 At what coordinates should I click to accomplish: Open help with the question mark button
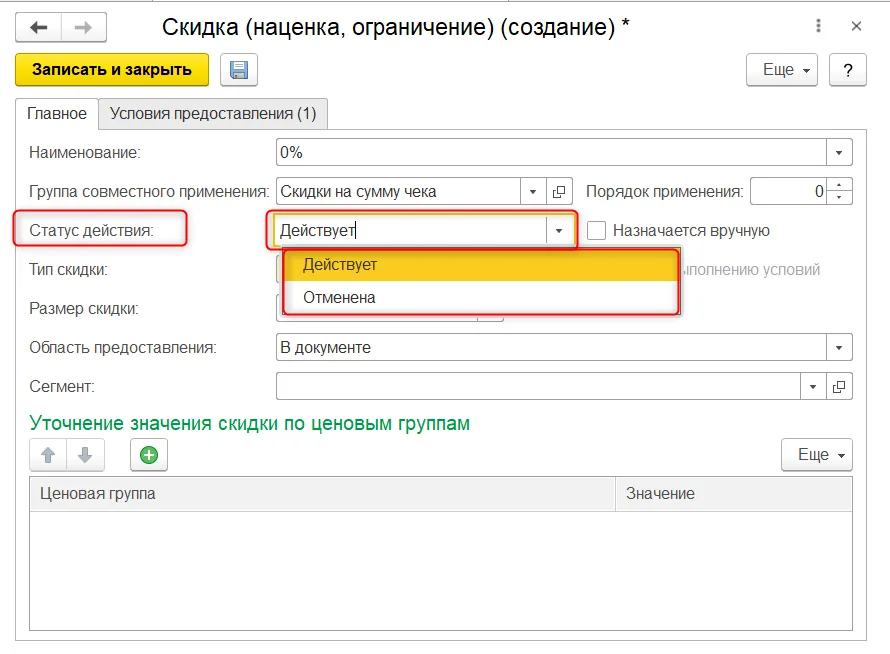[x=847, y=70]
